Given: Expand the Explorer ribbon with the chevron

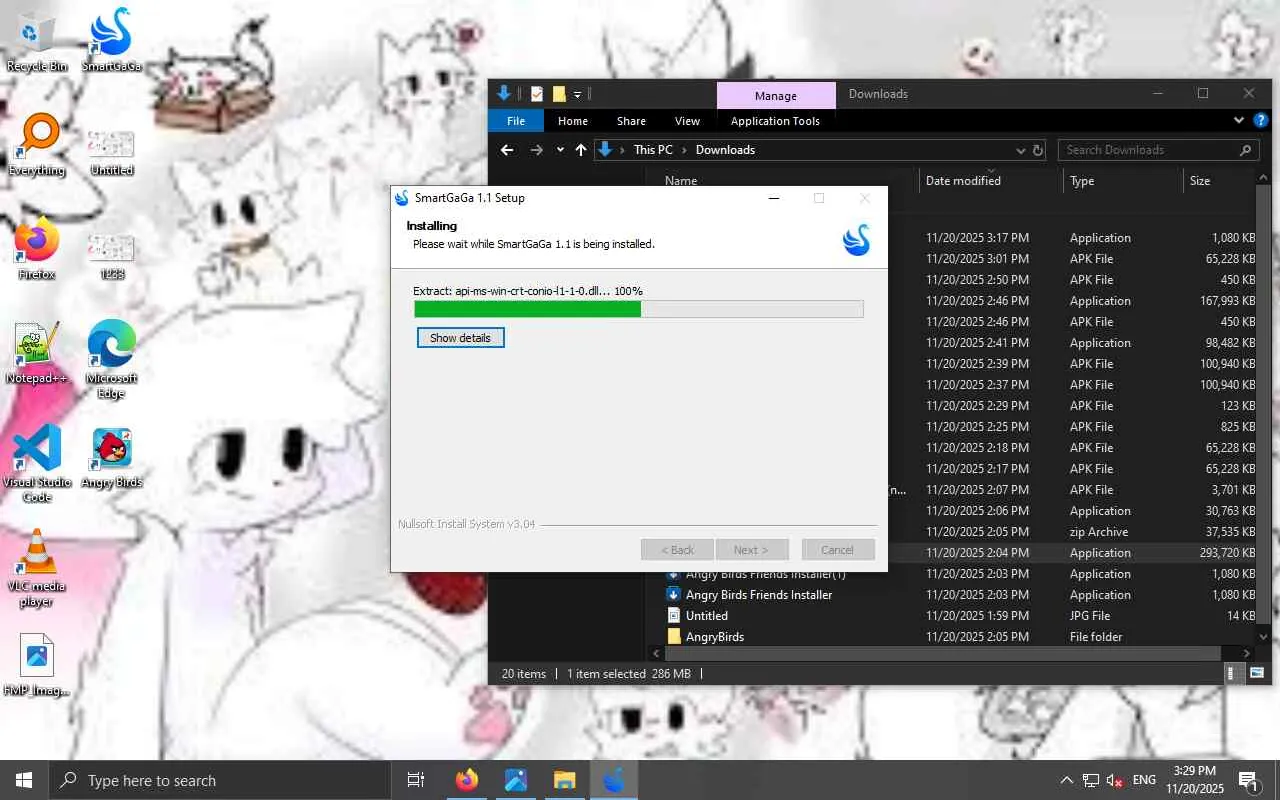Looking at the screenshot, I should pos(1239,121).
